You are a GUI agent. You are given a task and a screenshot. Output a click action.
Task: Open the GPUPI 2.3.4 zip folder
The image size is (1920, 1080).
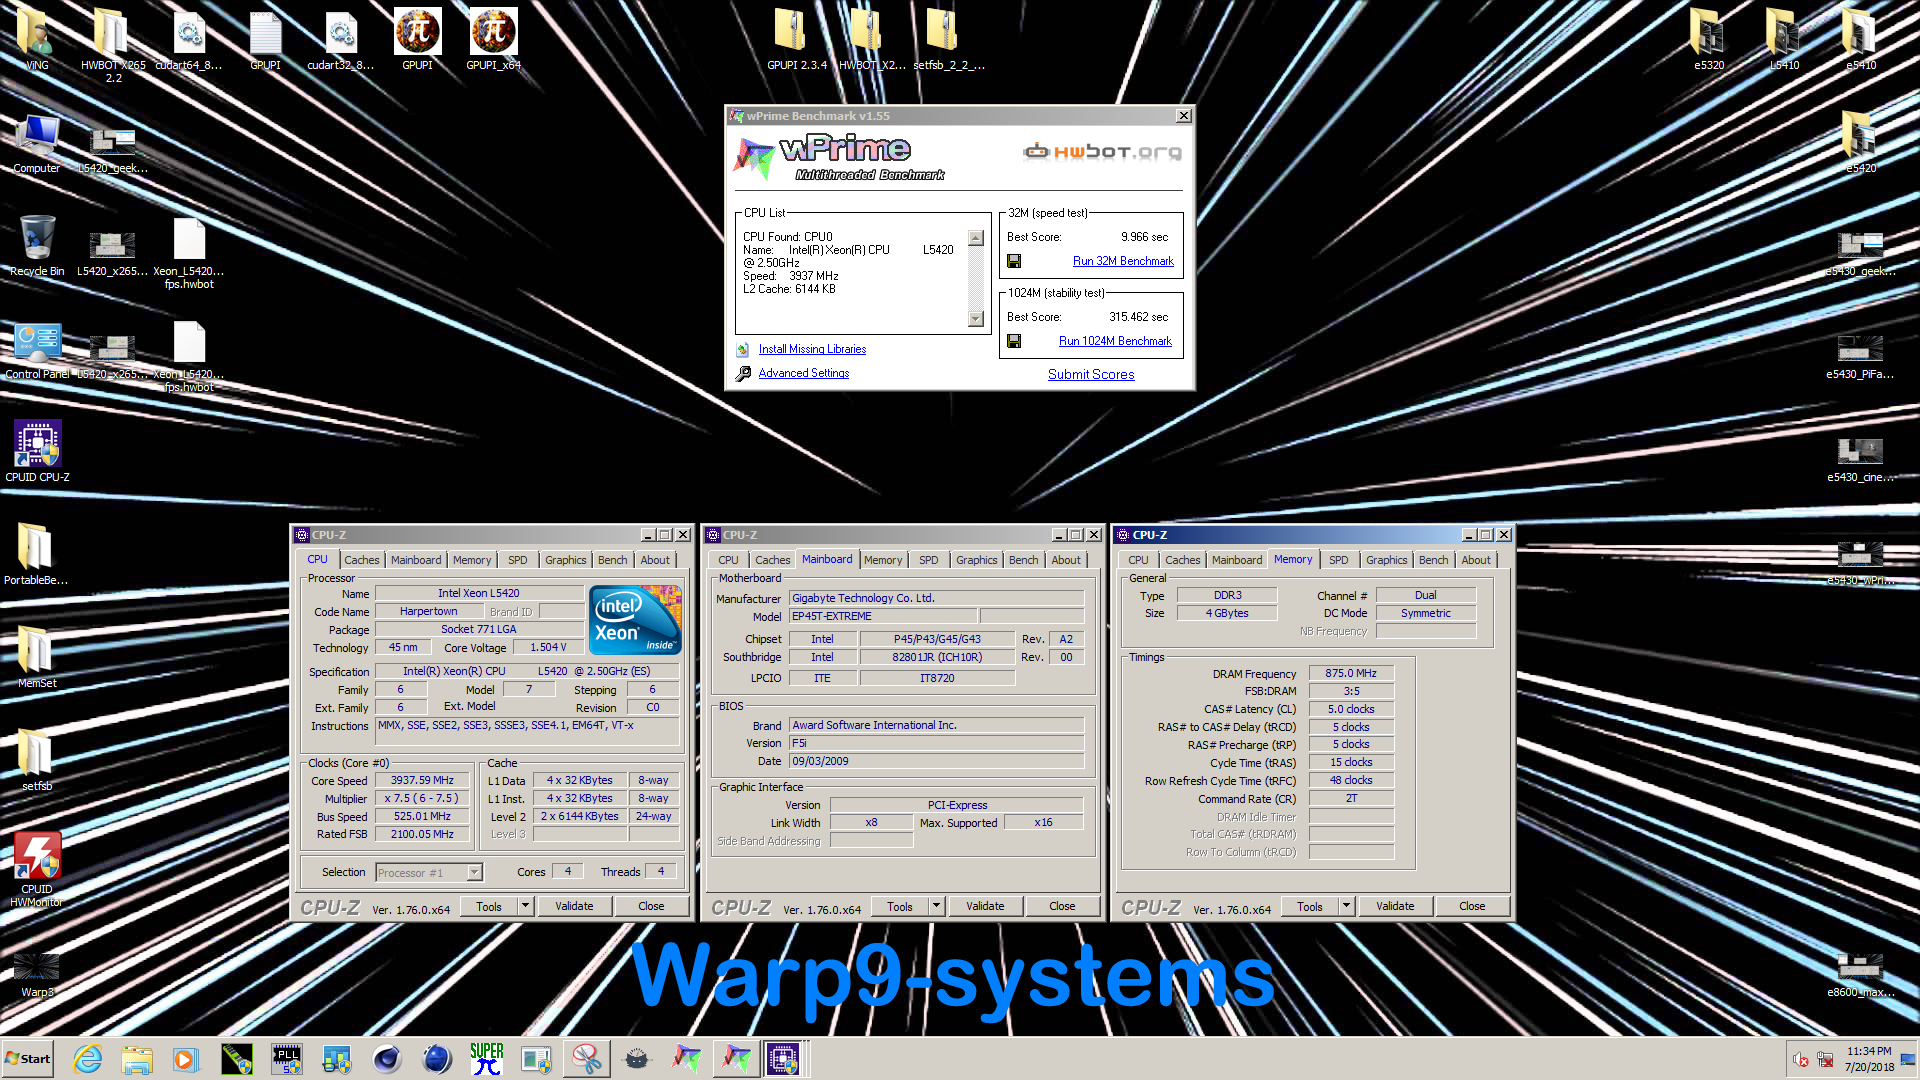tap(790, 32)
